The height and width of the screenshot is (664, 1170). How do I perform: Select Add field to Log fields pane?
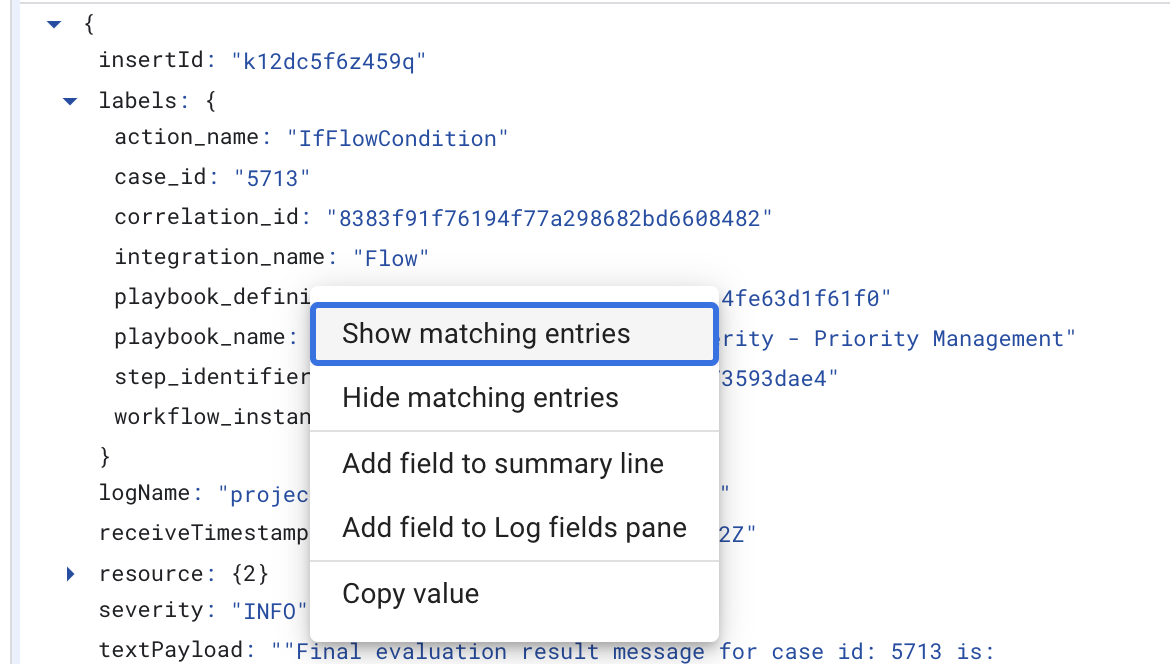click(x=514, y=528)
